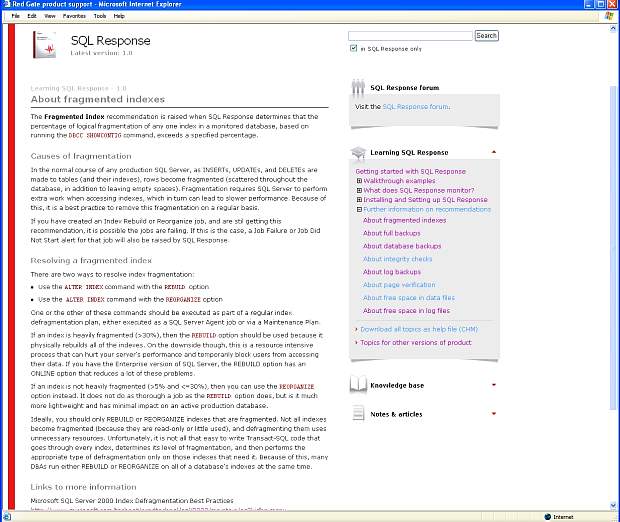Open 'About free space in data files' link
Image resolution: width=620 pixels, height=522 pixels.
pyautogui.click(x=409, y=298)
